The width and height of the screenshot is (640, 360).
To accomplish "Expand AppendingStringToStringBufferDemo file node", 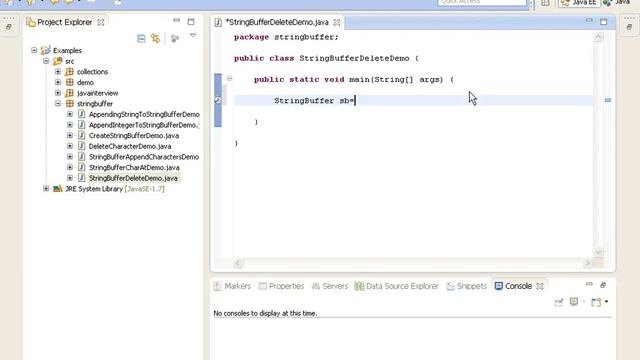I will [70, 114].
